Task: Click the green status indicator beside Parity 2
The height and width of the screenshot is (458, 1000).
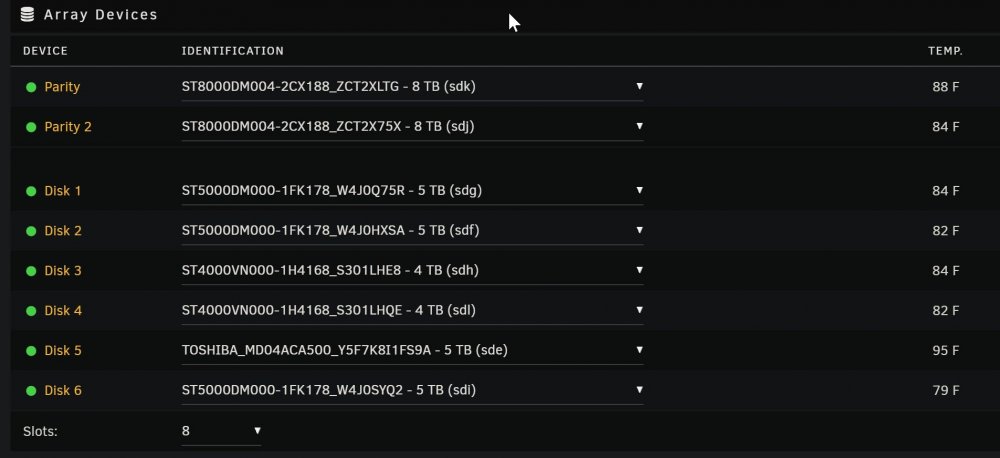Action: (x=31, y=127)
